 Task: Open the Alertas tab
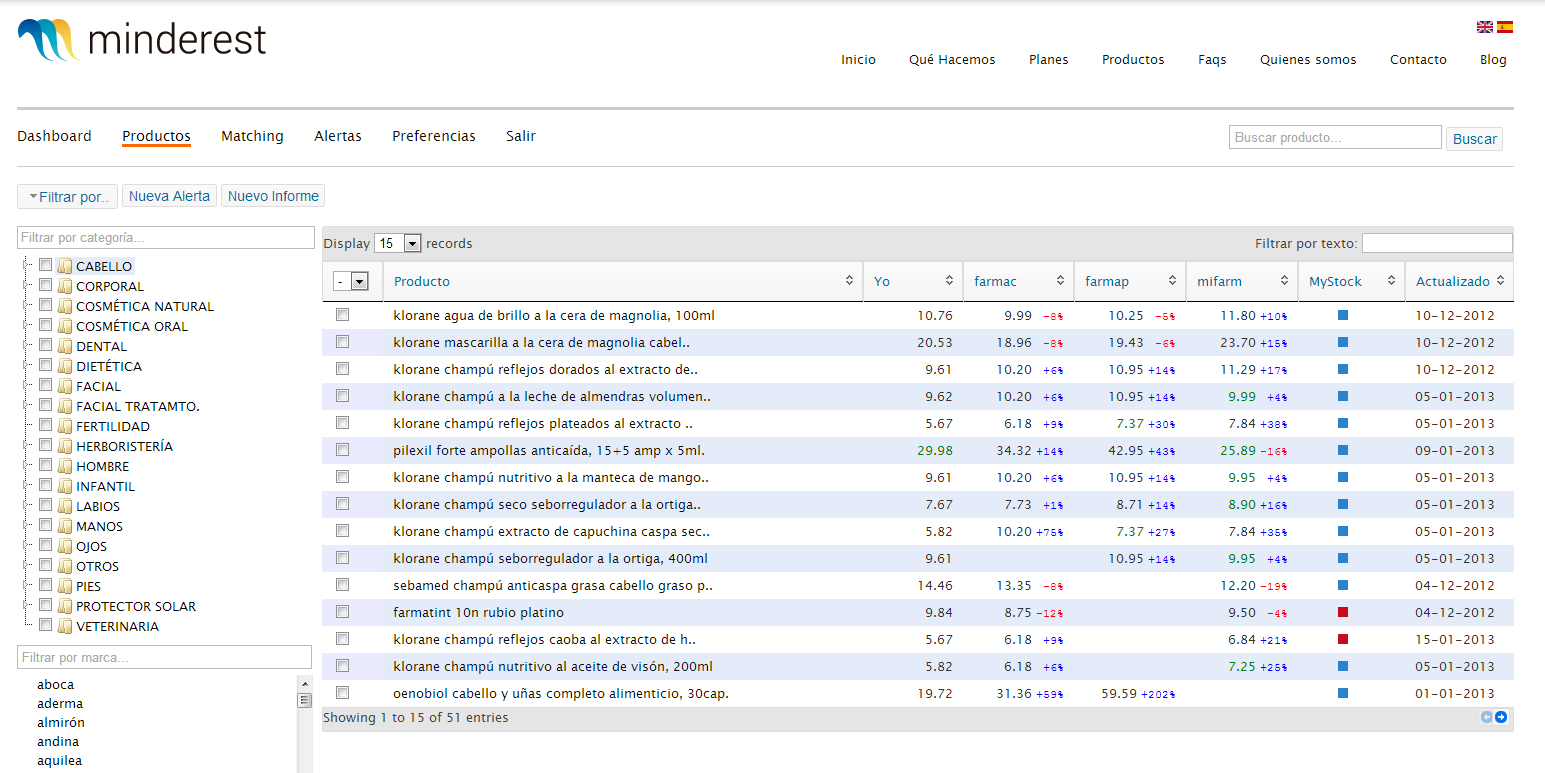[338, 136]
